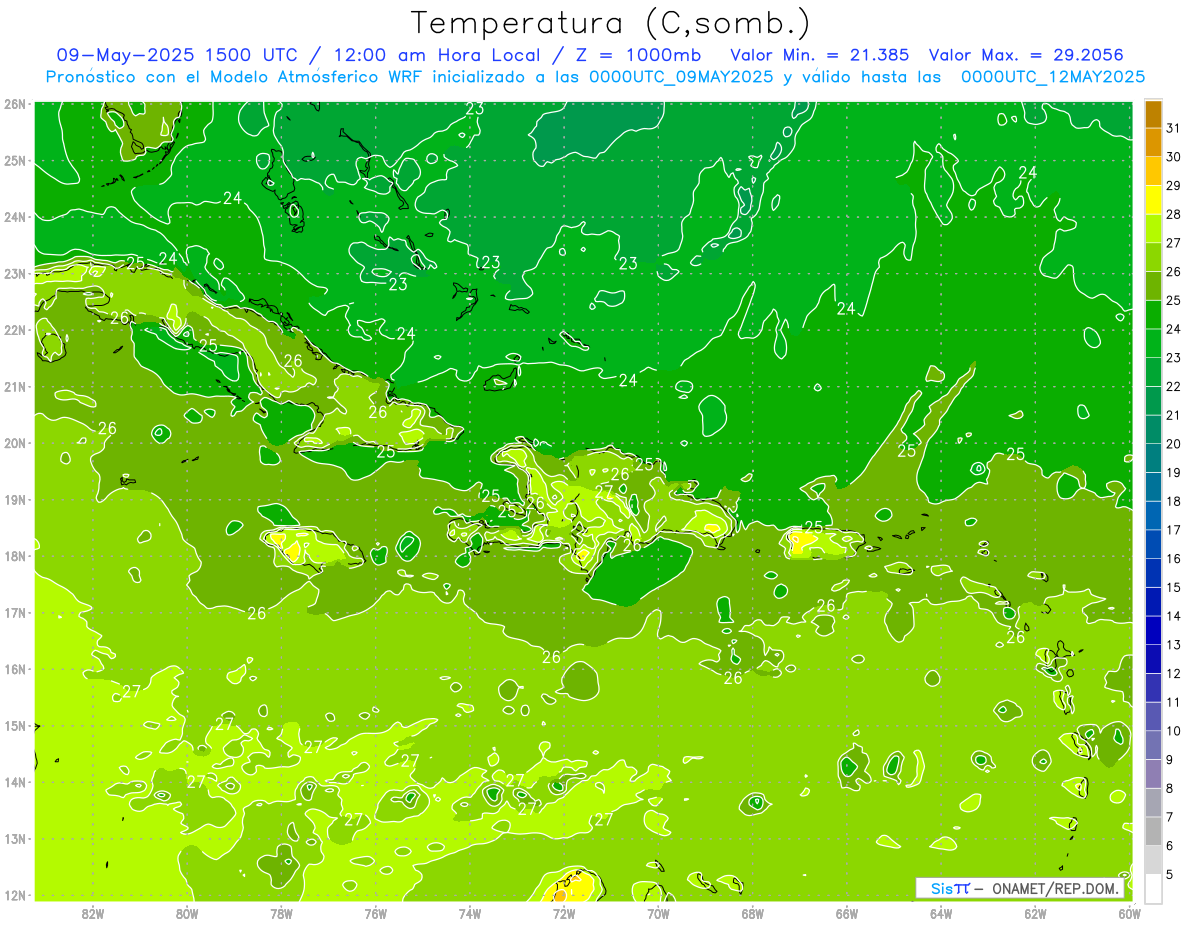Click the "31" color scale label
The width and height of the screenshot is (1200, 927).
1174,128
